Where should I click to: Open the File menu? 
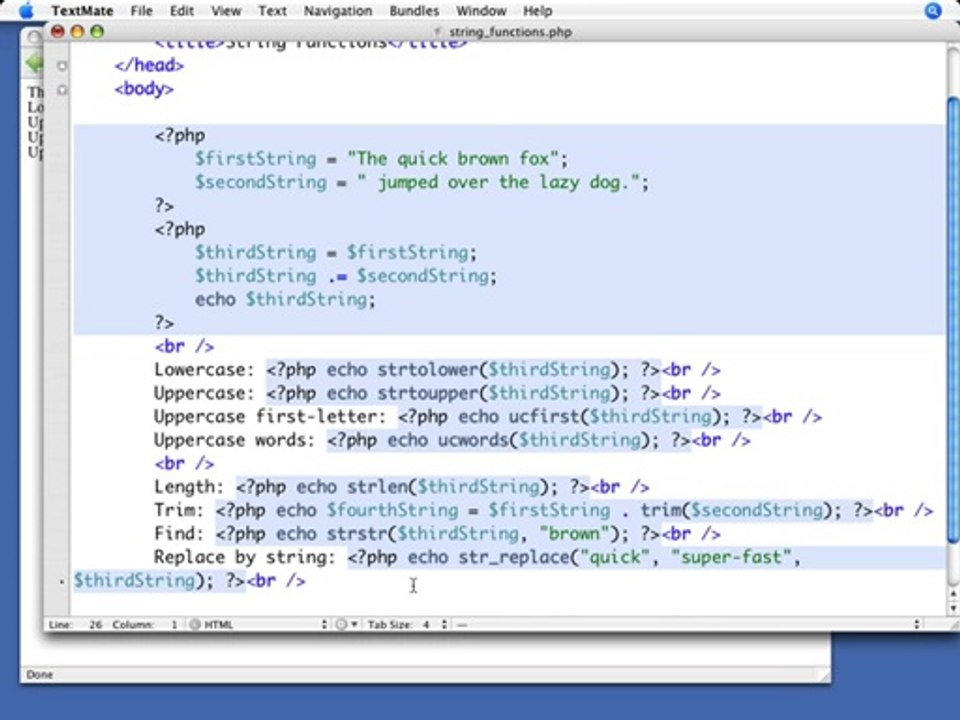tap(141, 11)
